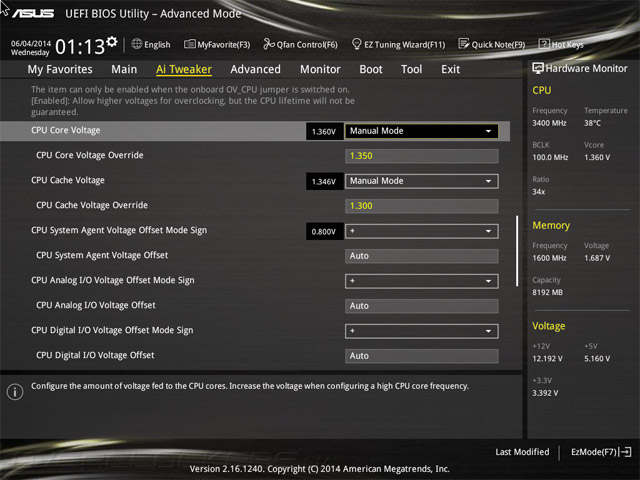Click the EzMode exit arrow icon
640x480 pixels.
coord(625,452)
